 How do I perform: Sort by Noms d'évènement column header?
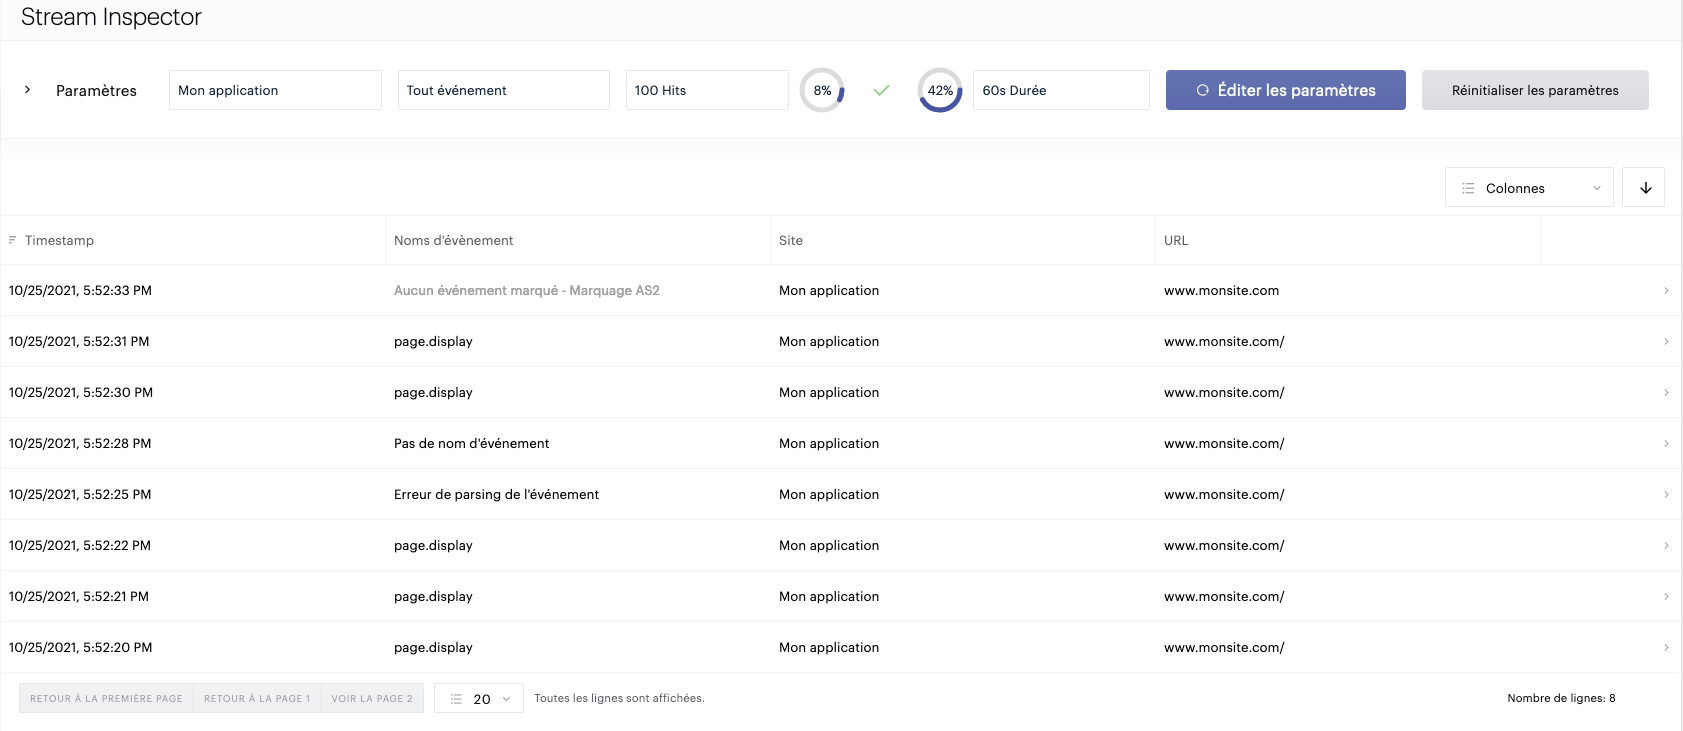coord(454,240)
